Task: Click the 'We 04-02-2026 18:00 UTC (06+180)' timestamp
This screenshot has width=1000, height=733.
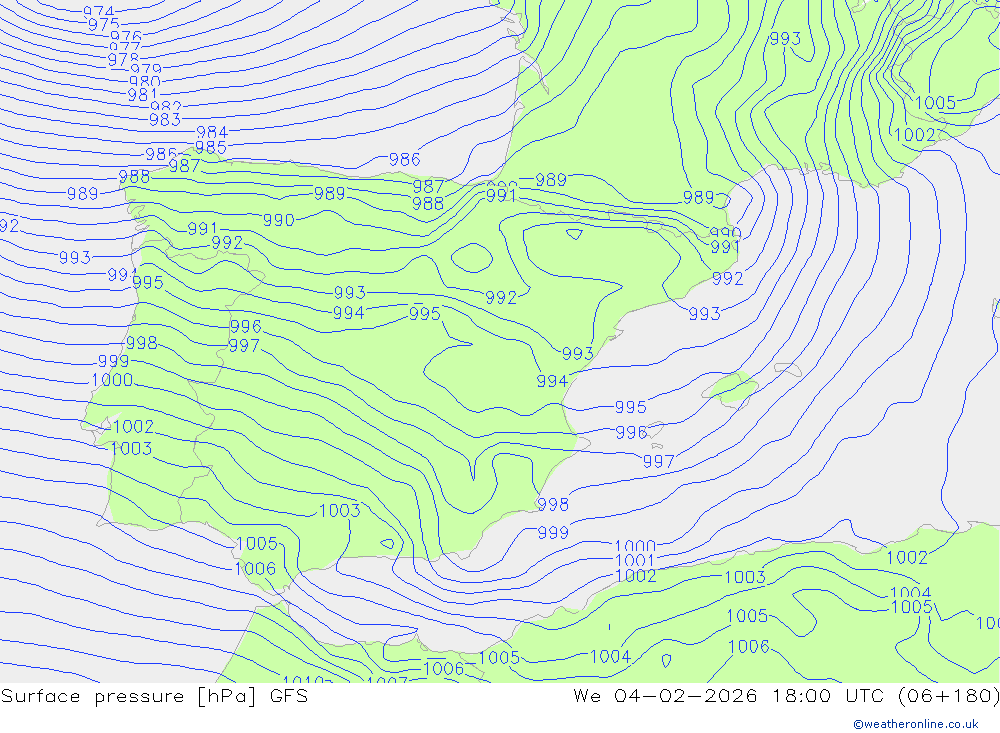Action: coord(786,696)
